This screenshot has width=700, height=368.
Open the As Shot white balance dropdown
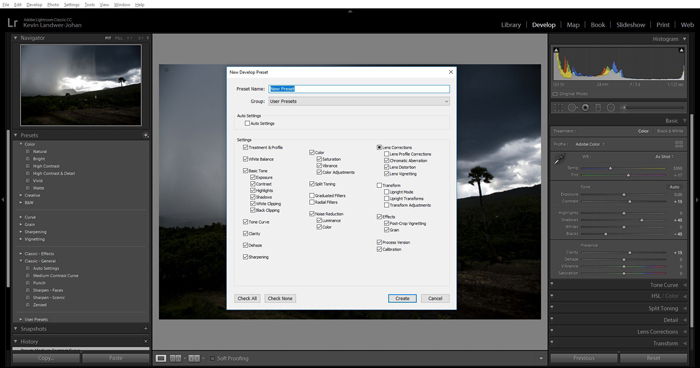664,157
